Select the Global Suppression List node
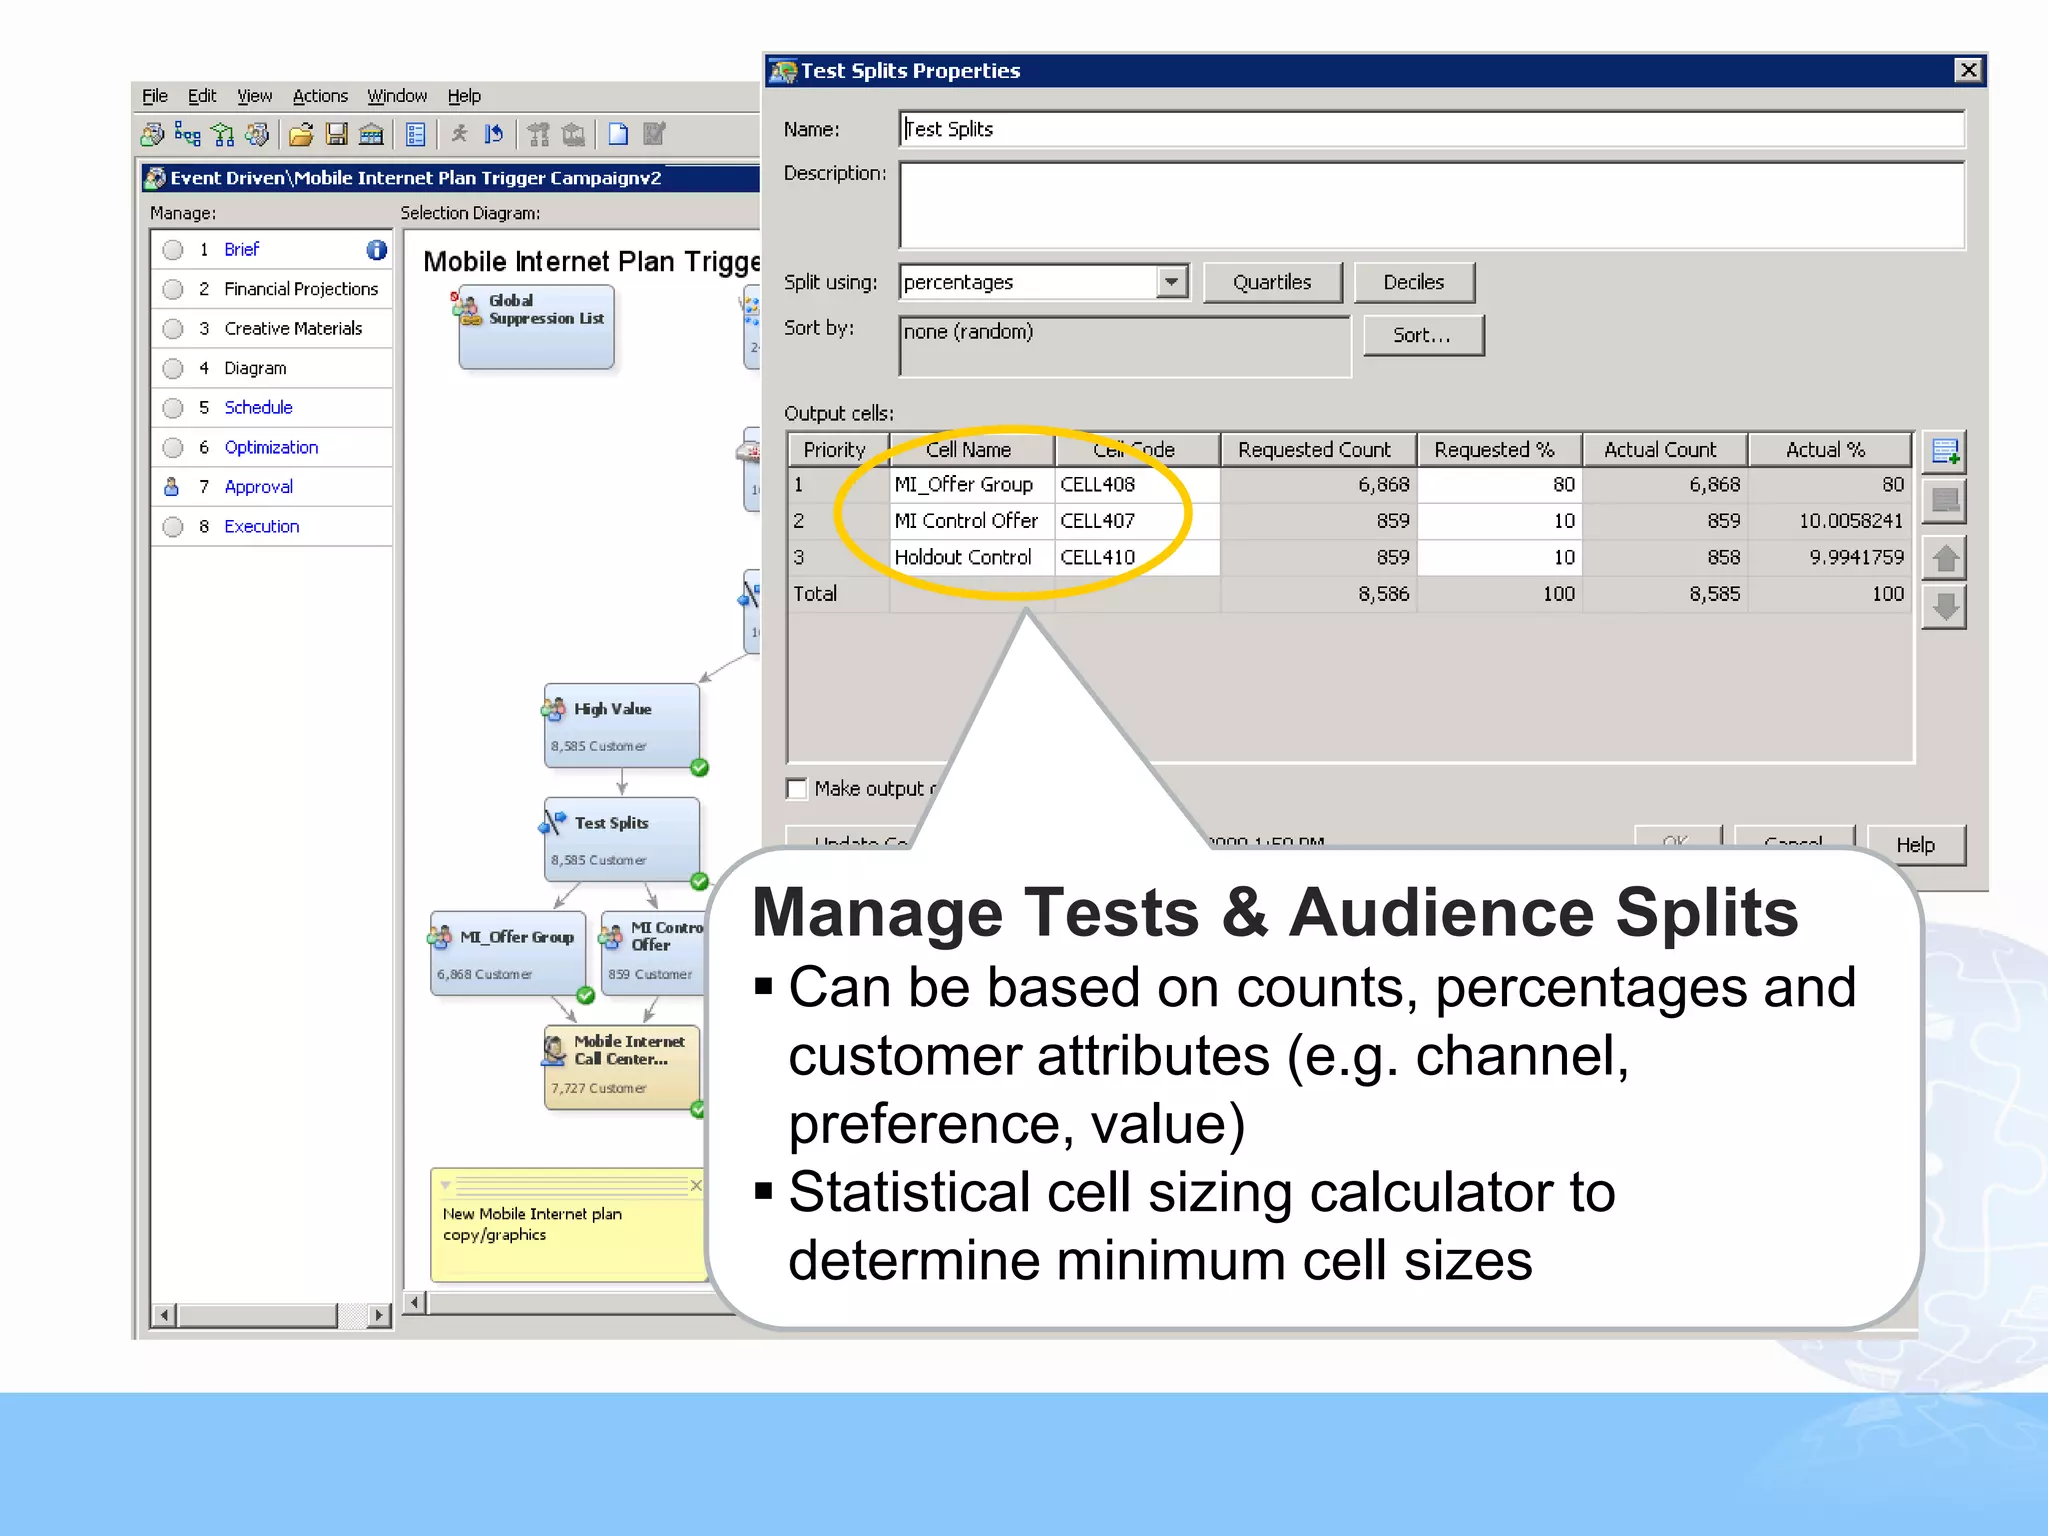Image resolution: width=2048 pixels, height=1536 pixels. point(536,327)
